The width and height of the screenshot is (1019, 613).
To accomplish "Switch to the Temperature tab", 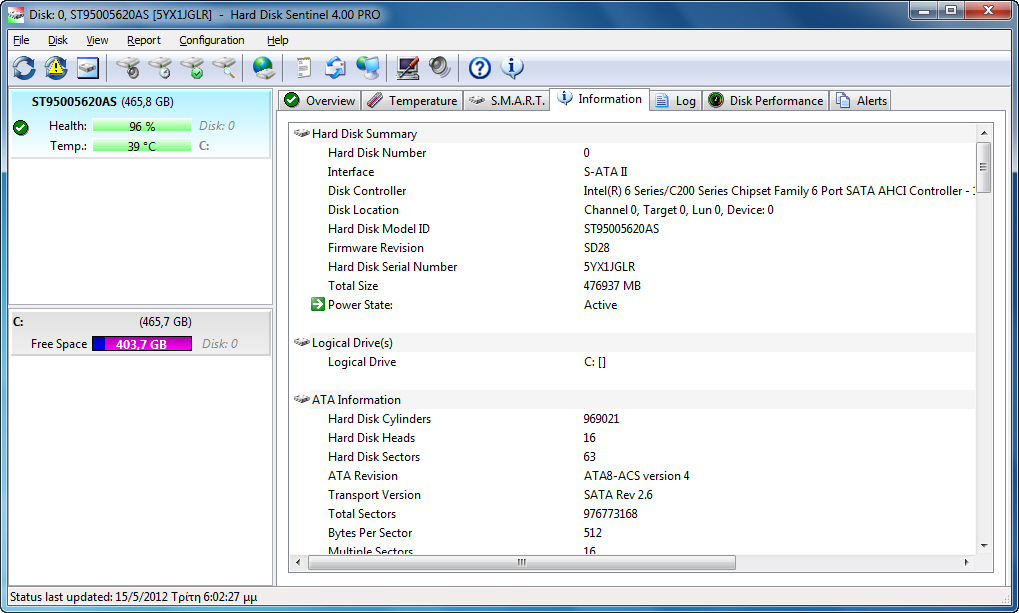I will click(x=412, y=101).
